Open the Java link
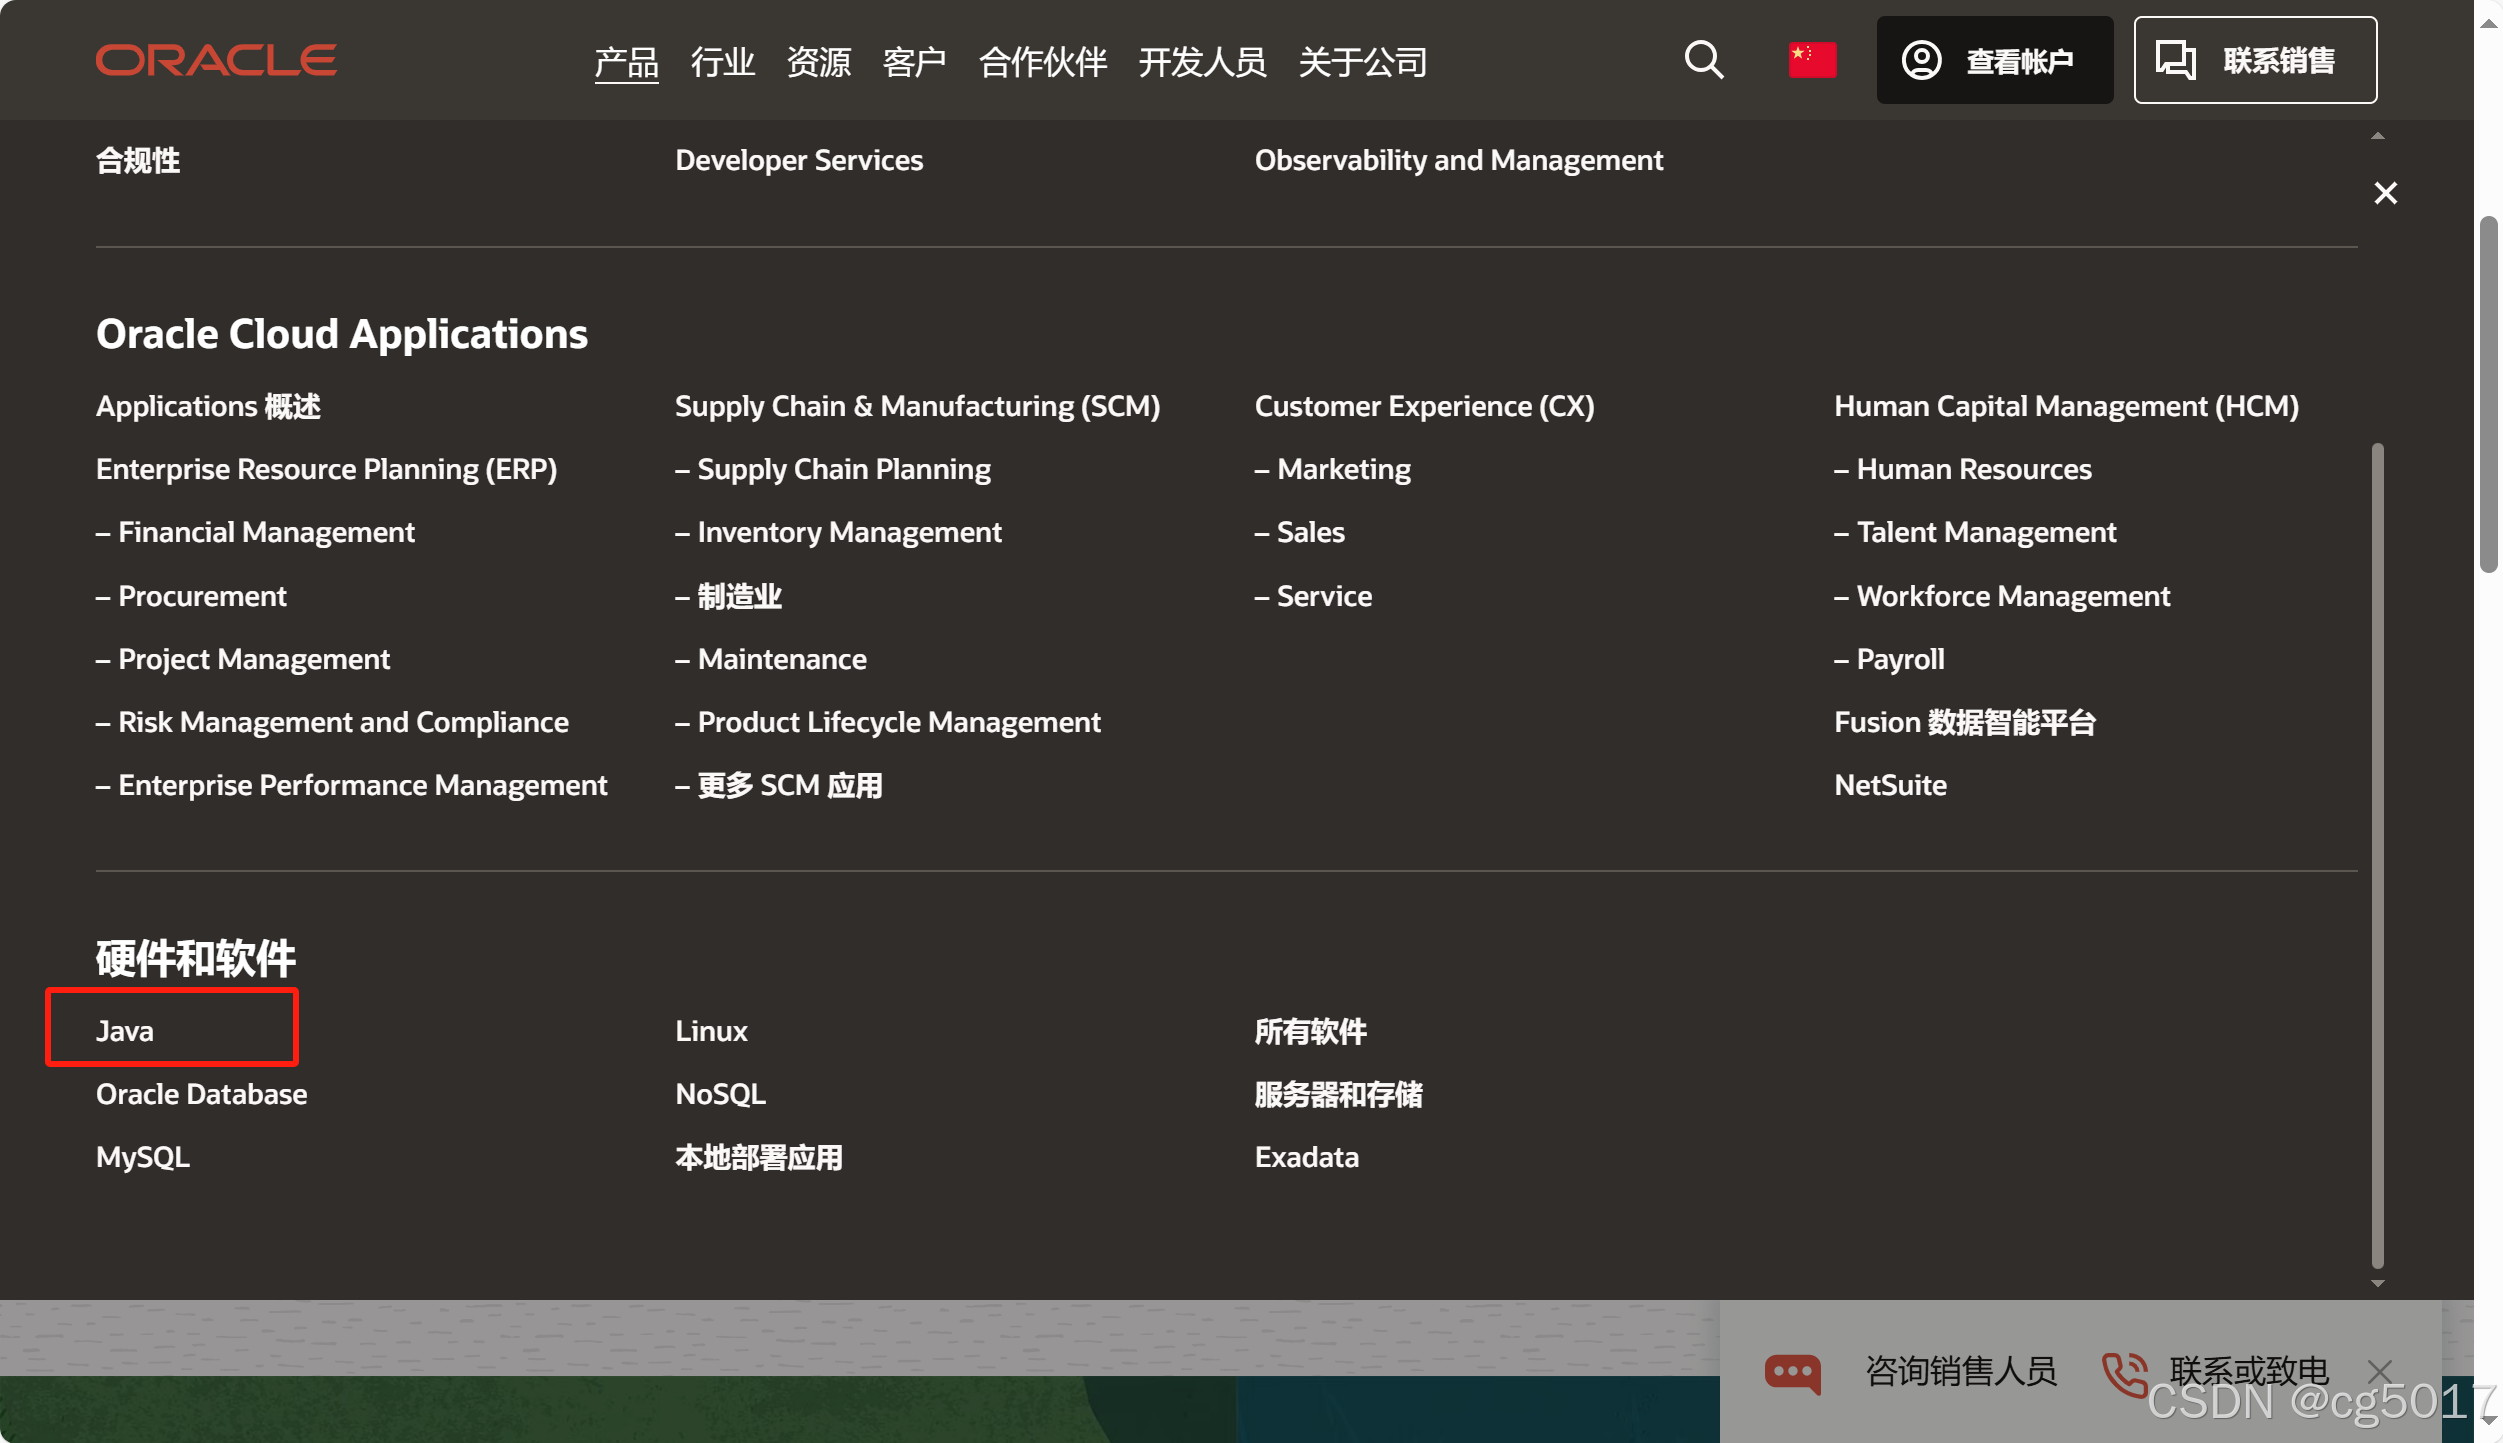The image size is (2503, 1443). tap(125, 1030)
